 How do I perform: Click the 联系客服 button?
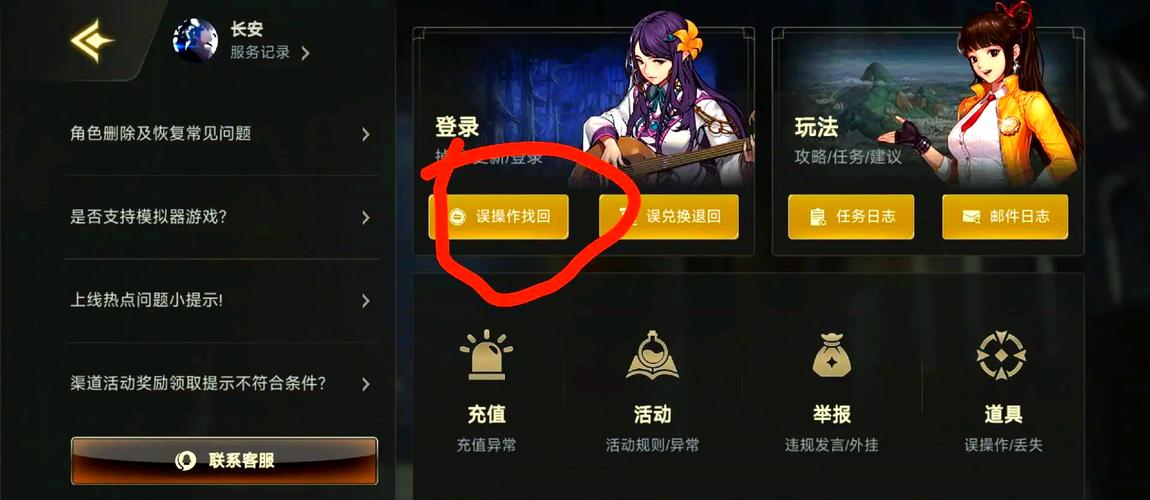tap(224, 460)
